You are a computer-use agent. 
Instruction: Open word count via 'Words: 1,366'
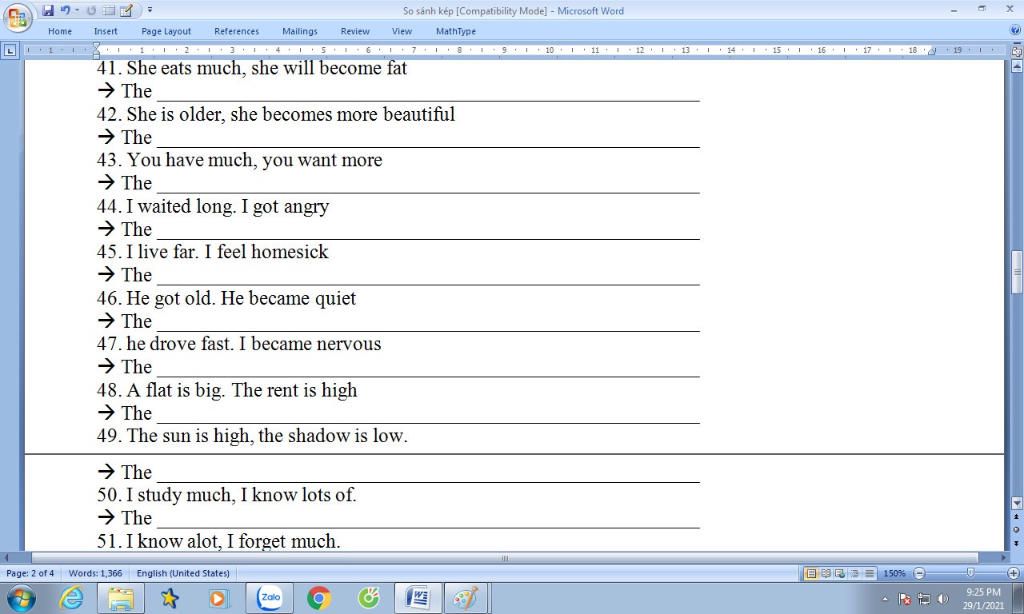(x=95, y=574)
